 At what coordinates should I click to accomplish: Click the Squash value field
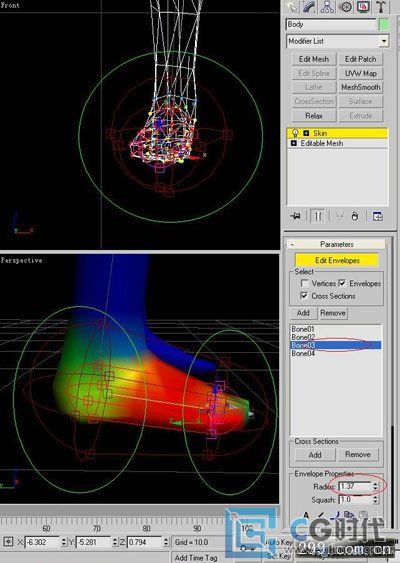point(355,499)
